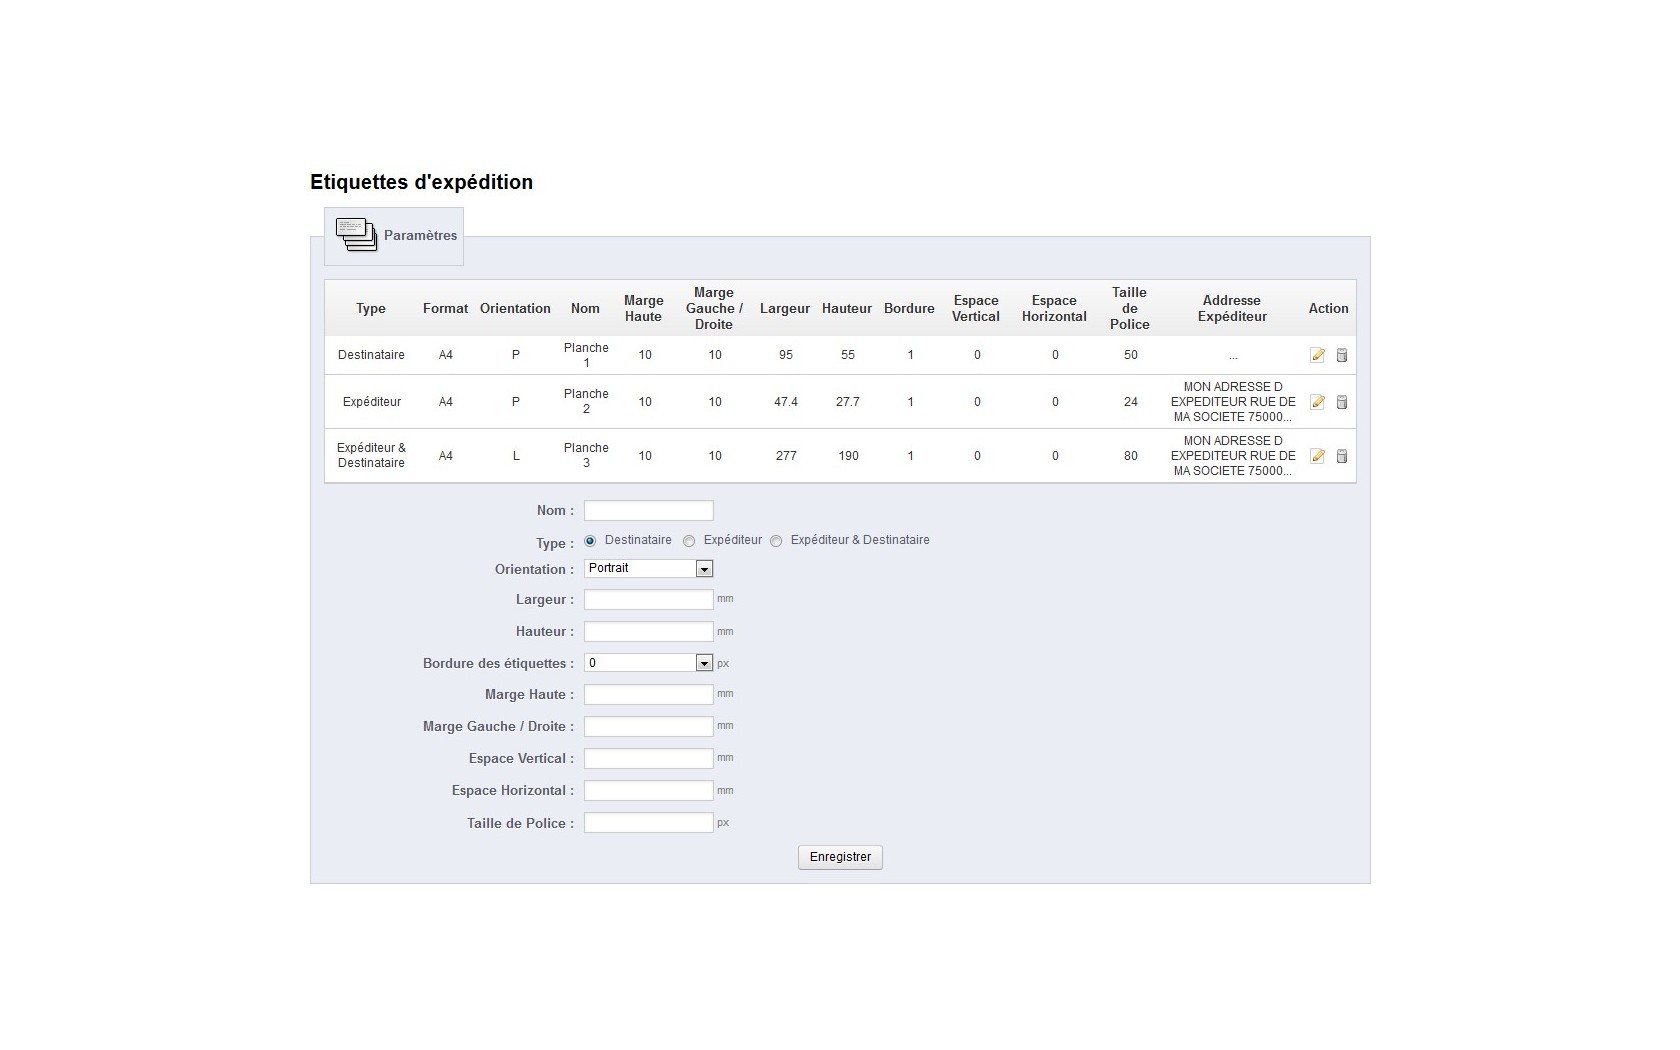Click the table's Nom column header
Viewport: 1680px width, 1050px height.
point(585,308)
